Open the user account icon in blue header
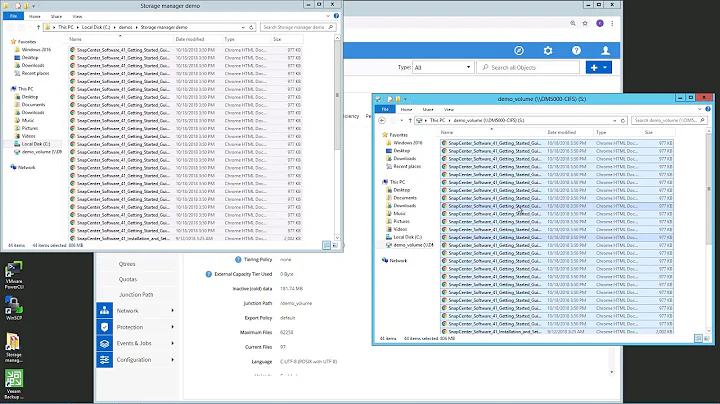 (606, 50)
